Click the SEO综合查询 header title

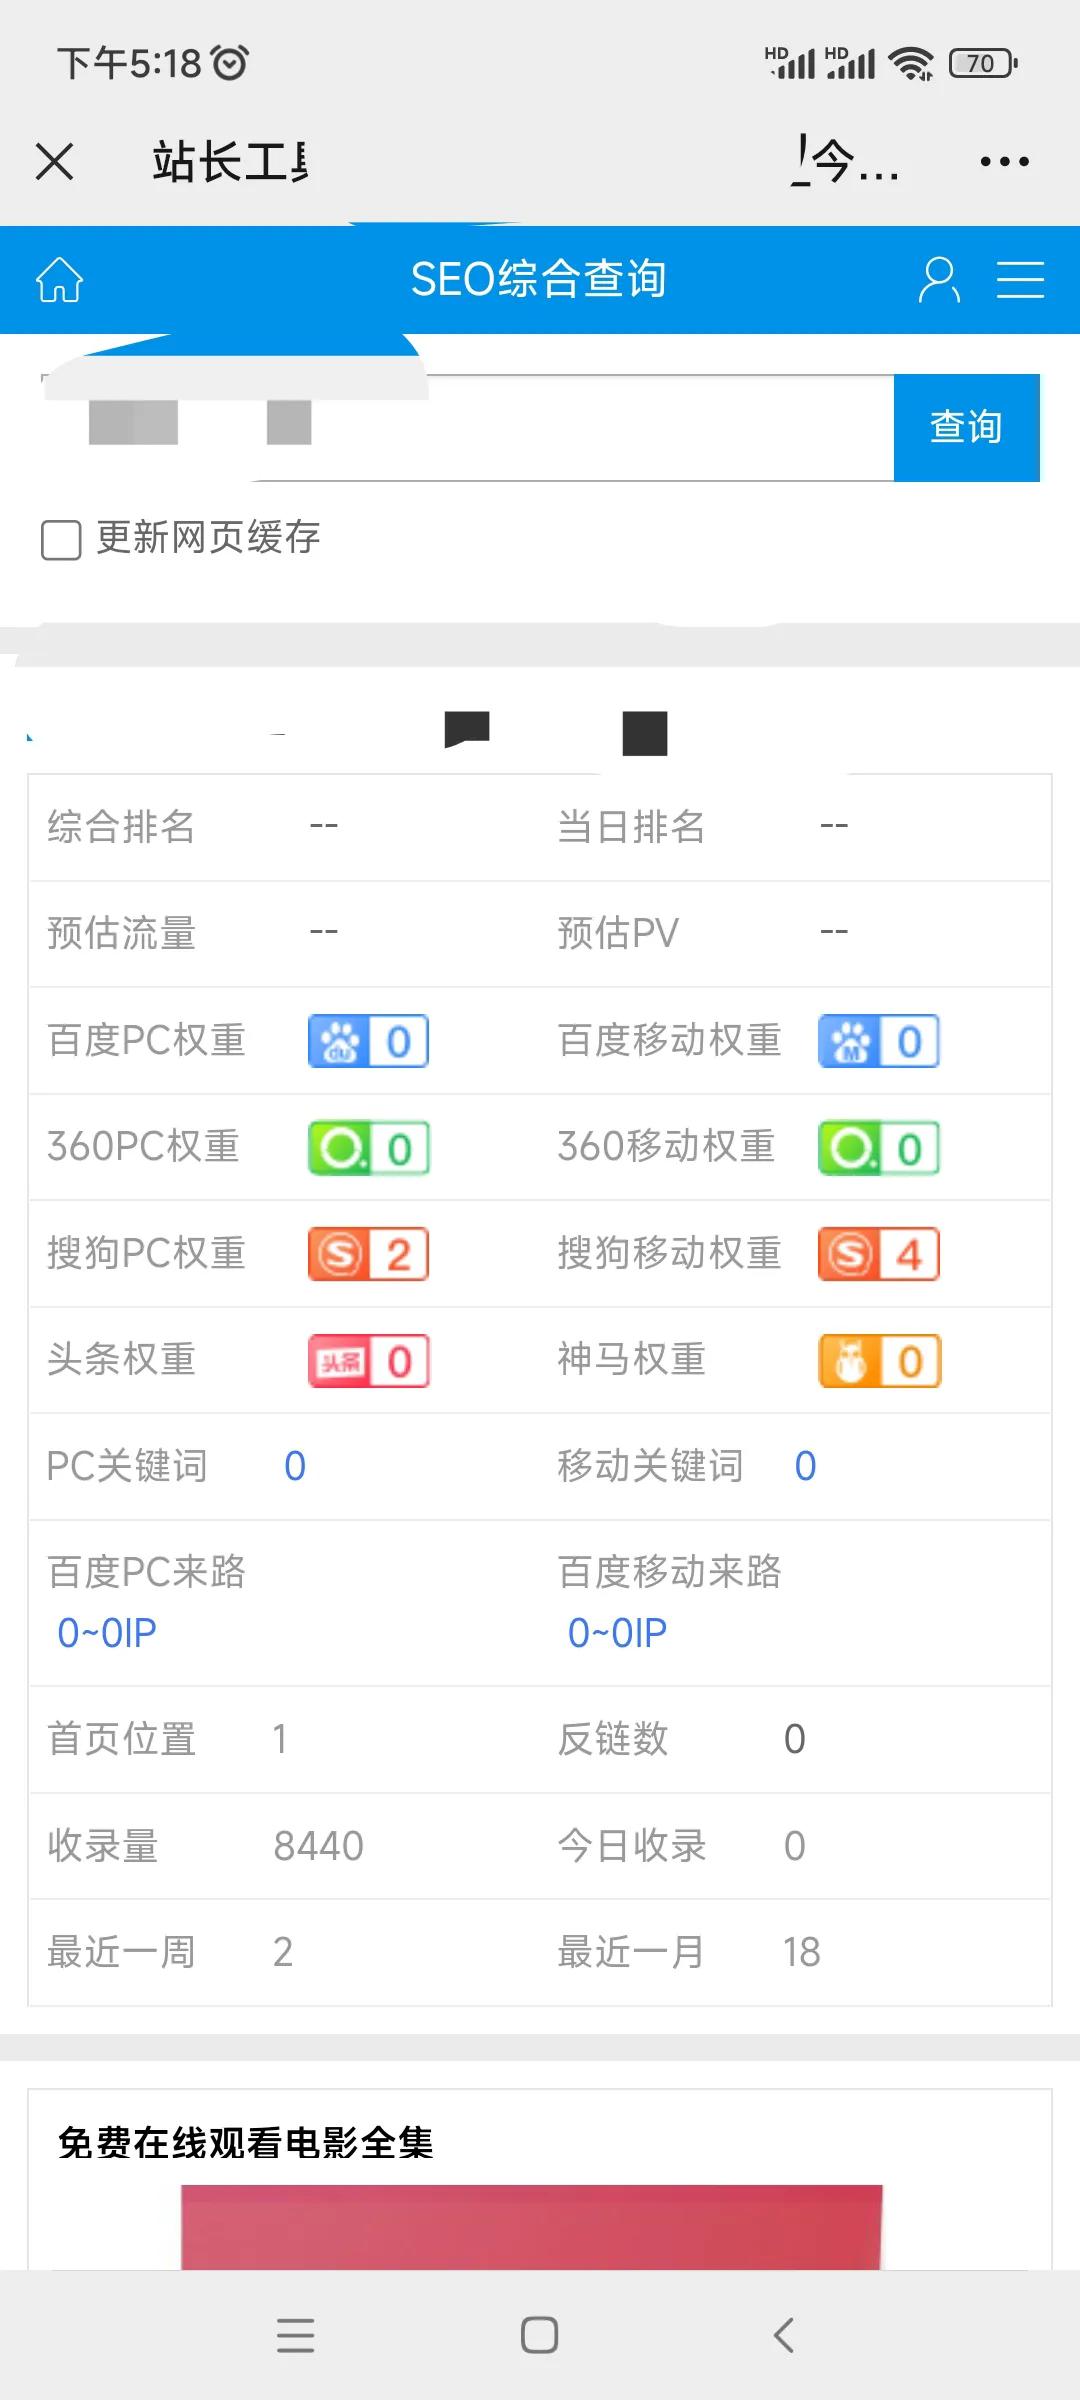click(538, 279)
